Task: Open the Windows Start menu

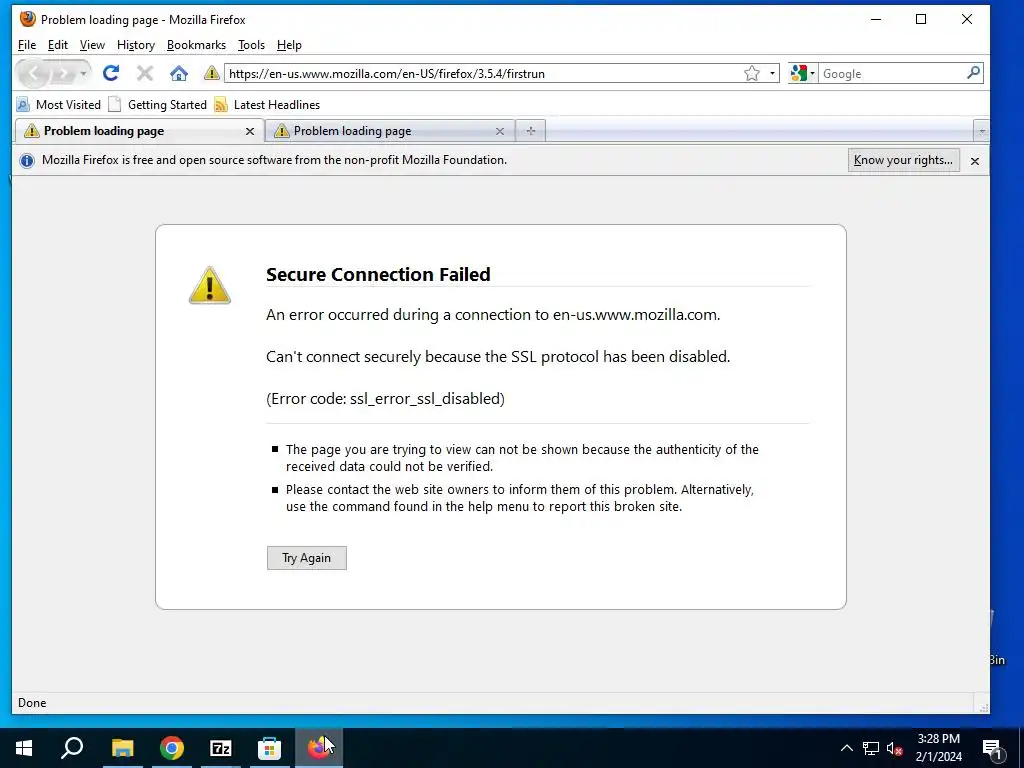Action: pyautogui.click(x=24, y=748)
